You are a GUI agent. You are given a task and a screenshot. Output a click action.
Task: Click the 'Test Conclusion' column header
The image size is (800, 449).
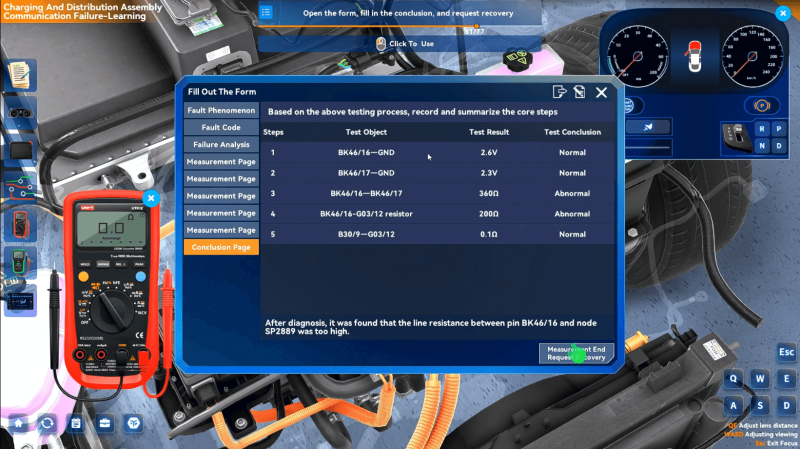572,132
